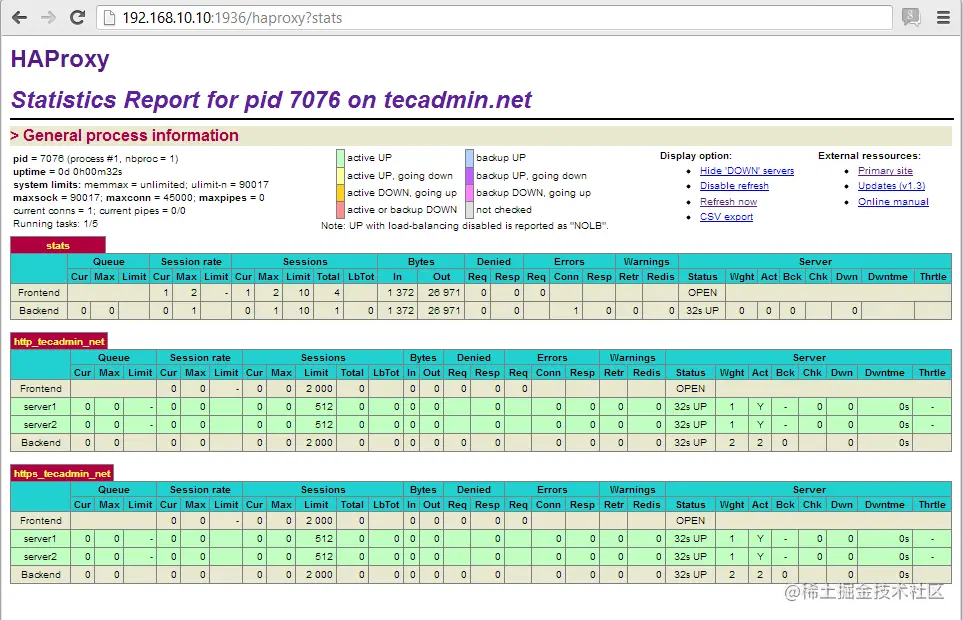The width and height of the screenshot is (963, 620).
Task: Navigate back using the browser back arrow
Action: 18,16
